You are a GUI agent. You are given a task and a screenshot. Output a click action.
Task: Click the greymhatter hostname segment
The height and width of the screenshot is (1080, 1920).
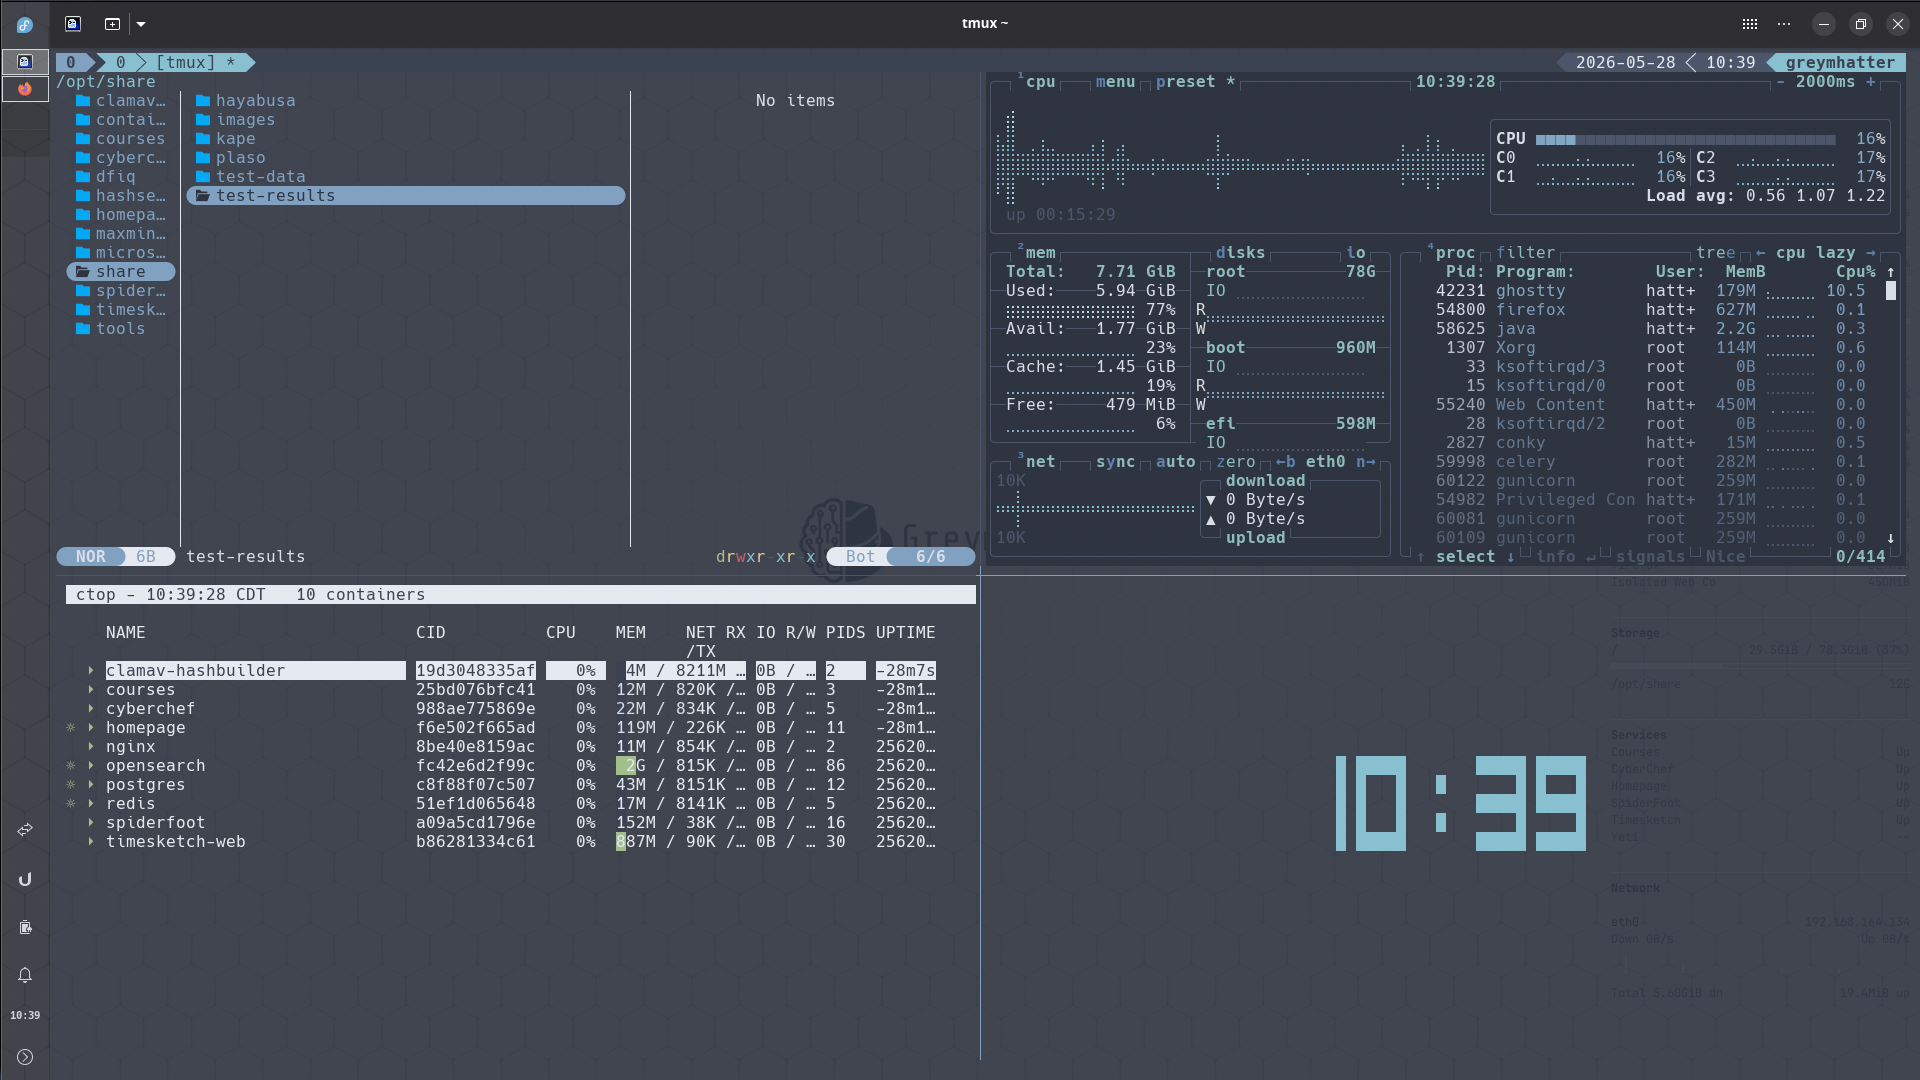[1840, 62]
